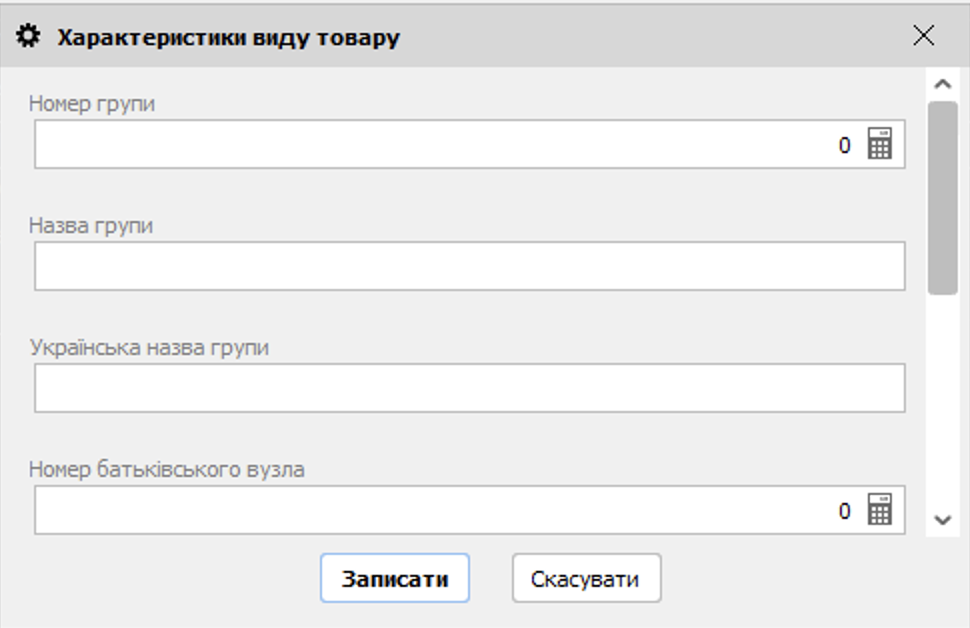Click the Номер батьківського вузла input field
Viewport: 970px width, 628px height.
coord(400,510)
